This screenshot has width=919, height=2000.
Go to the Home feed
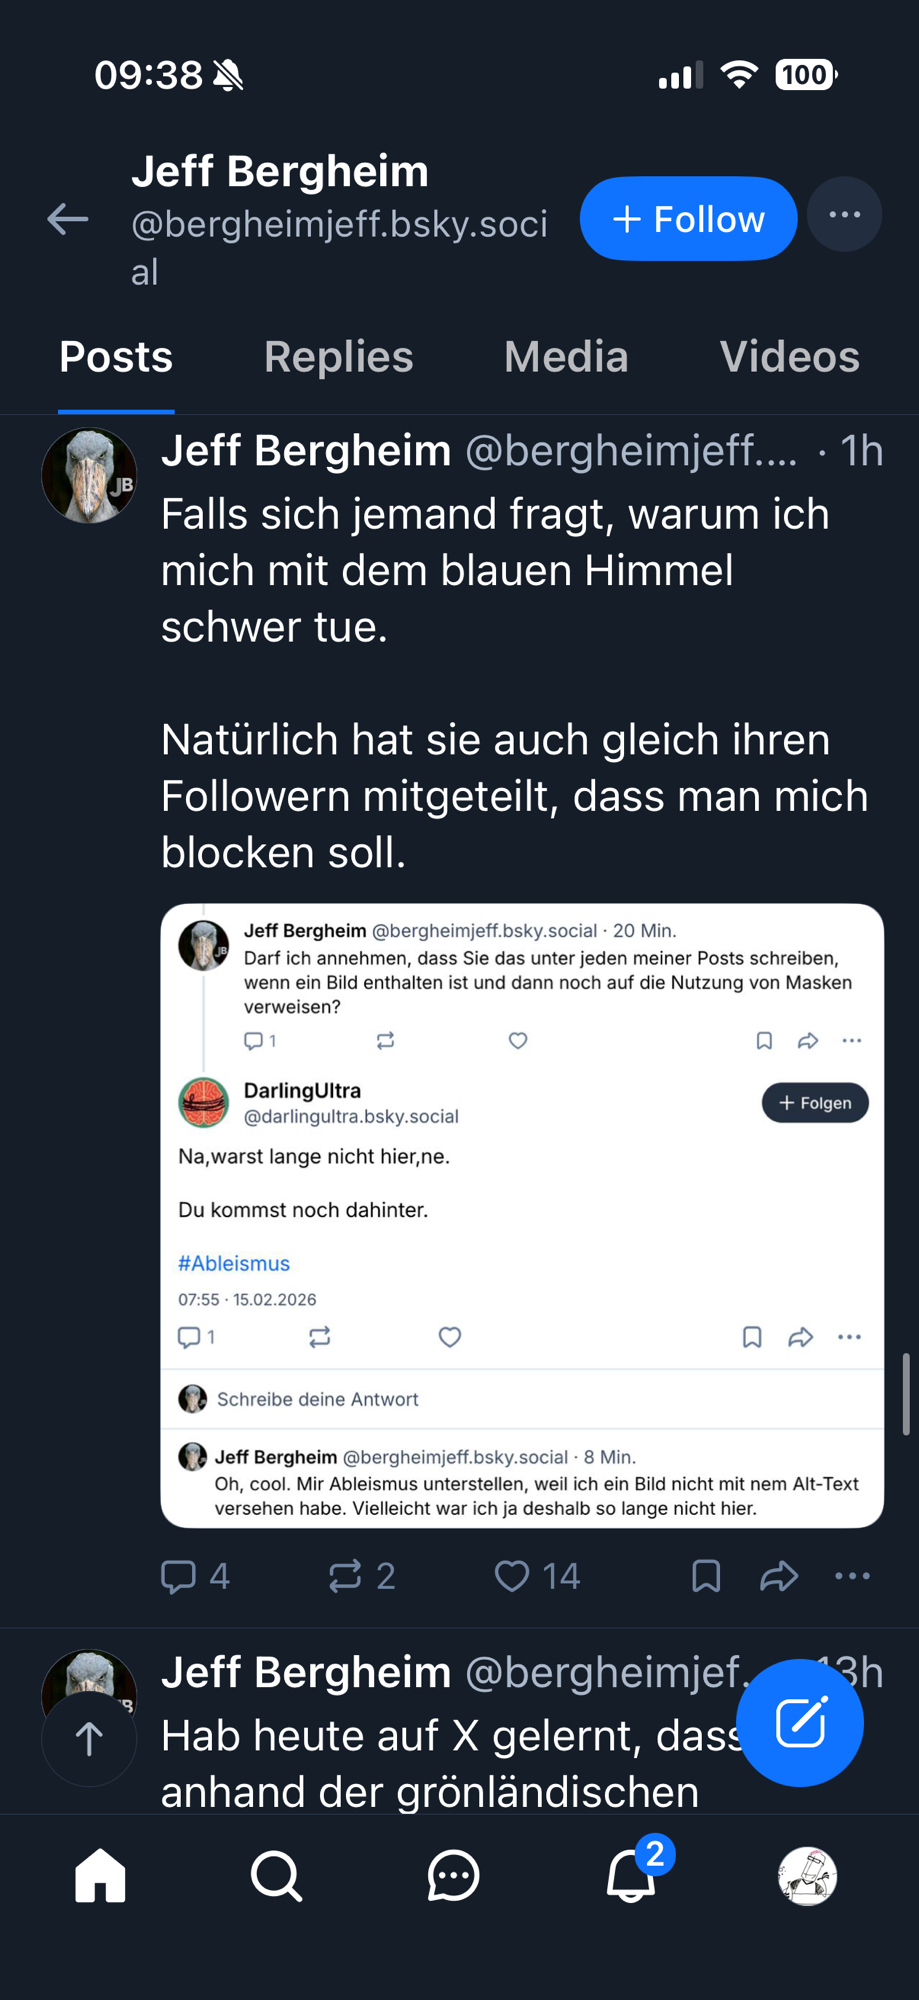tap(100, 1875)
